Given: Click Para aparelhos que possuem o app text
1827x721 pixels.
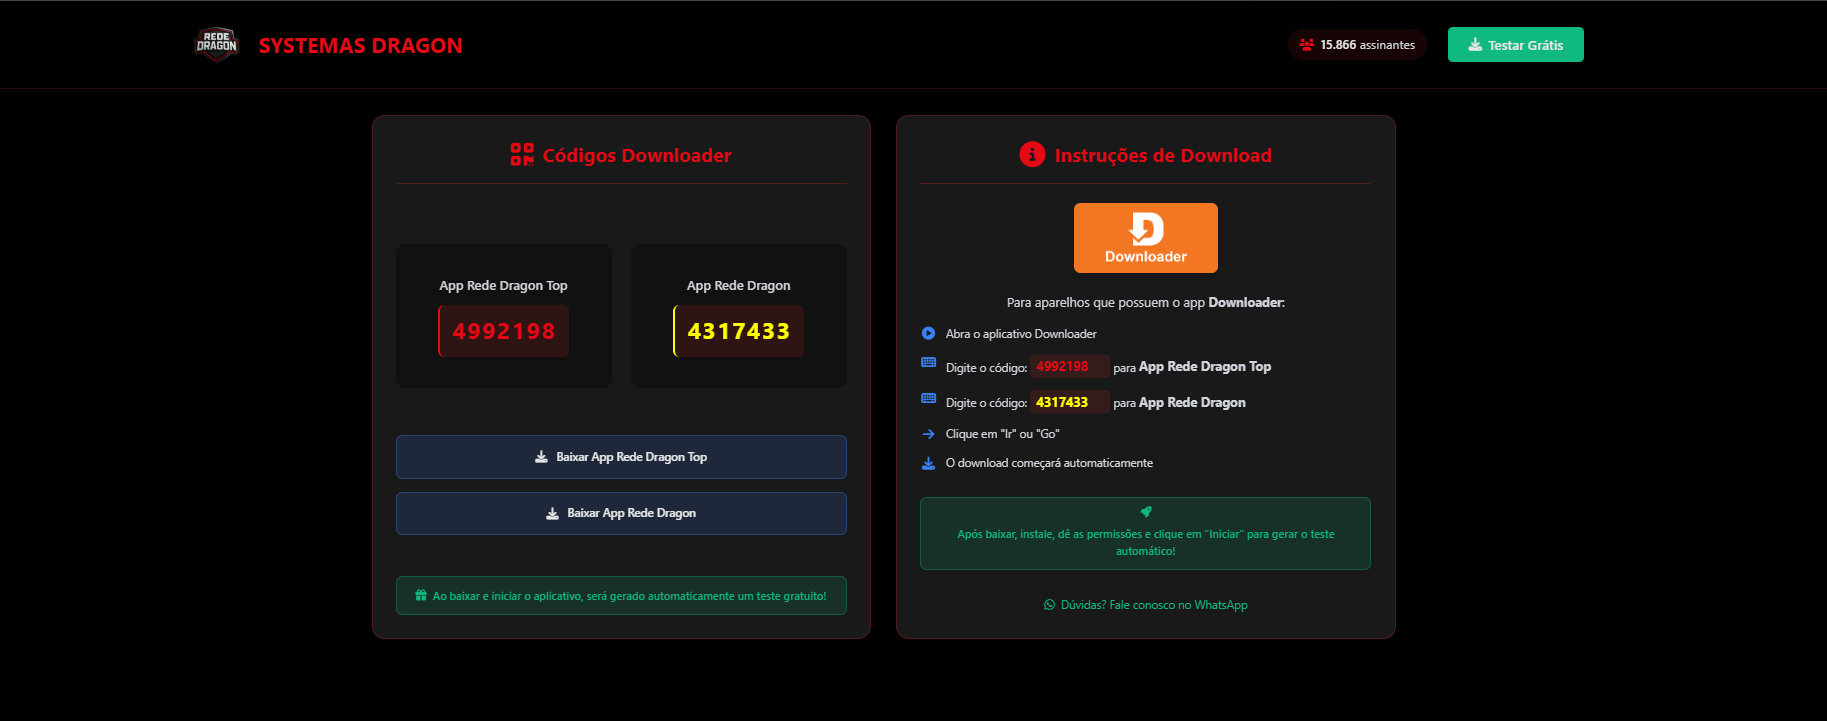Looking at the screenshot, I should 1146,302.
